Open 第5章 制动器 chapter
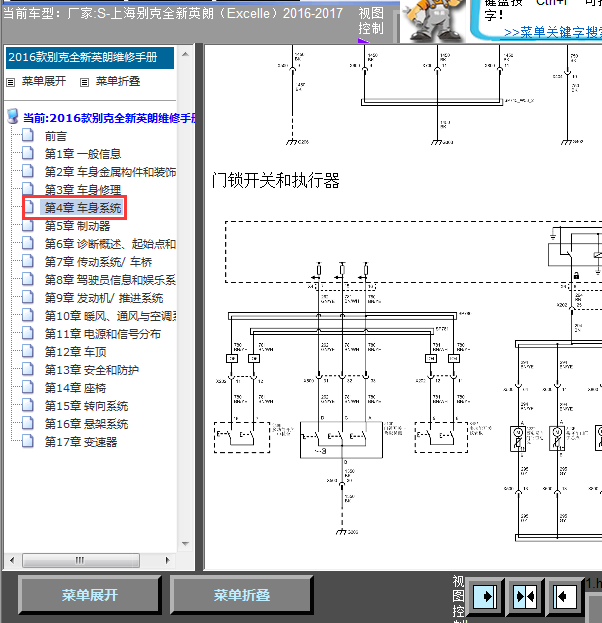Image resolution: width=602 pixels, height=623 pixels. [77, 226]
